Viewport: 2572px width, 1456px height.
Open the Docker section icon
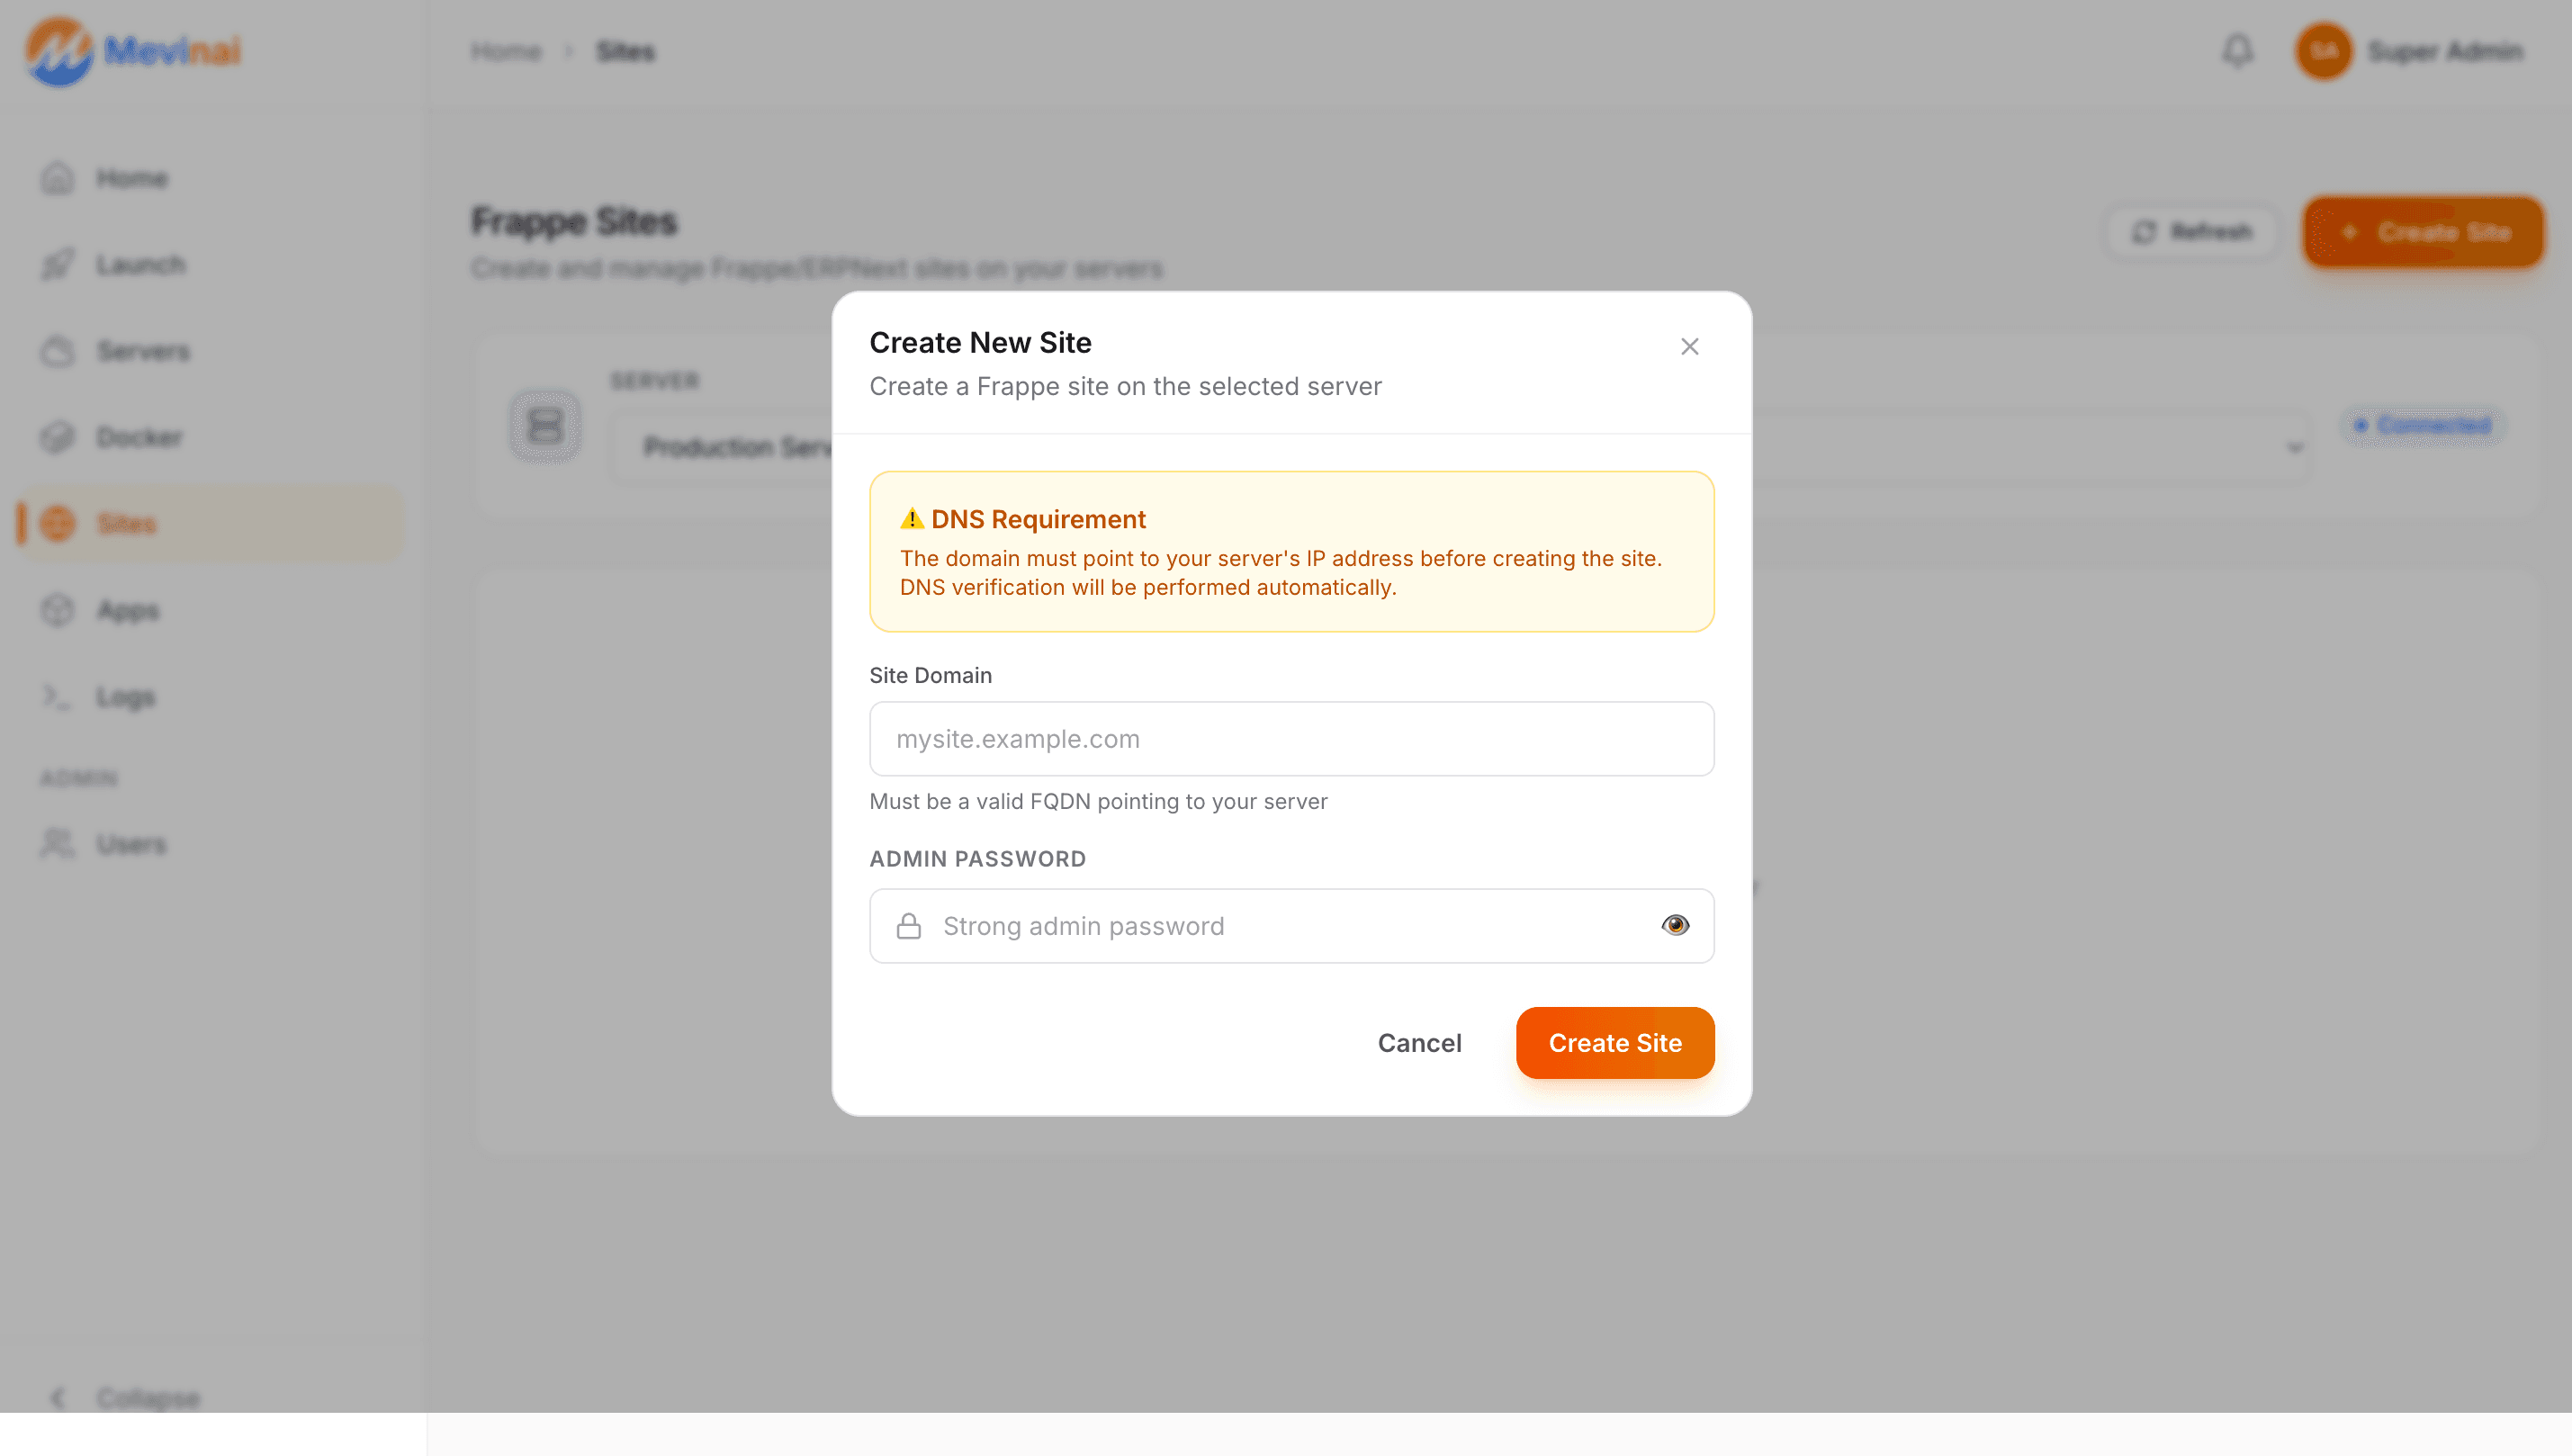pos(58,438)
